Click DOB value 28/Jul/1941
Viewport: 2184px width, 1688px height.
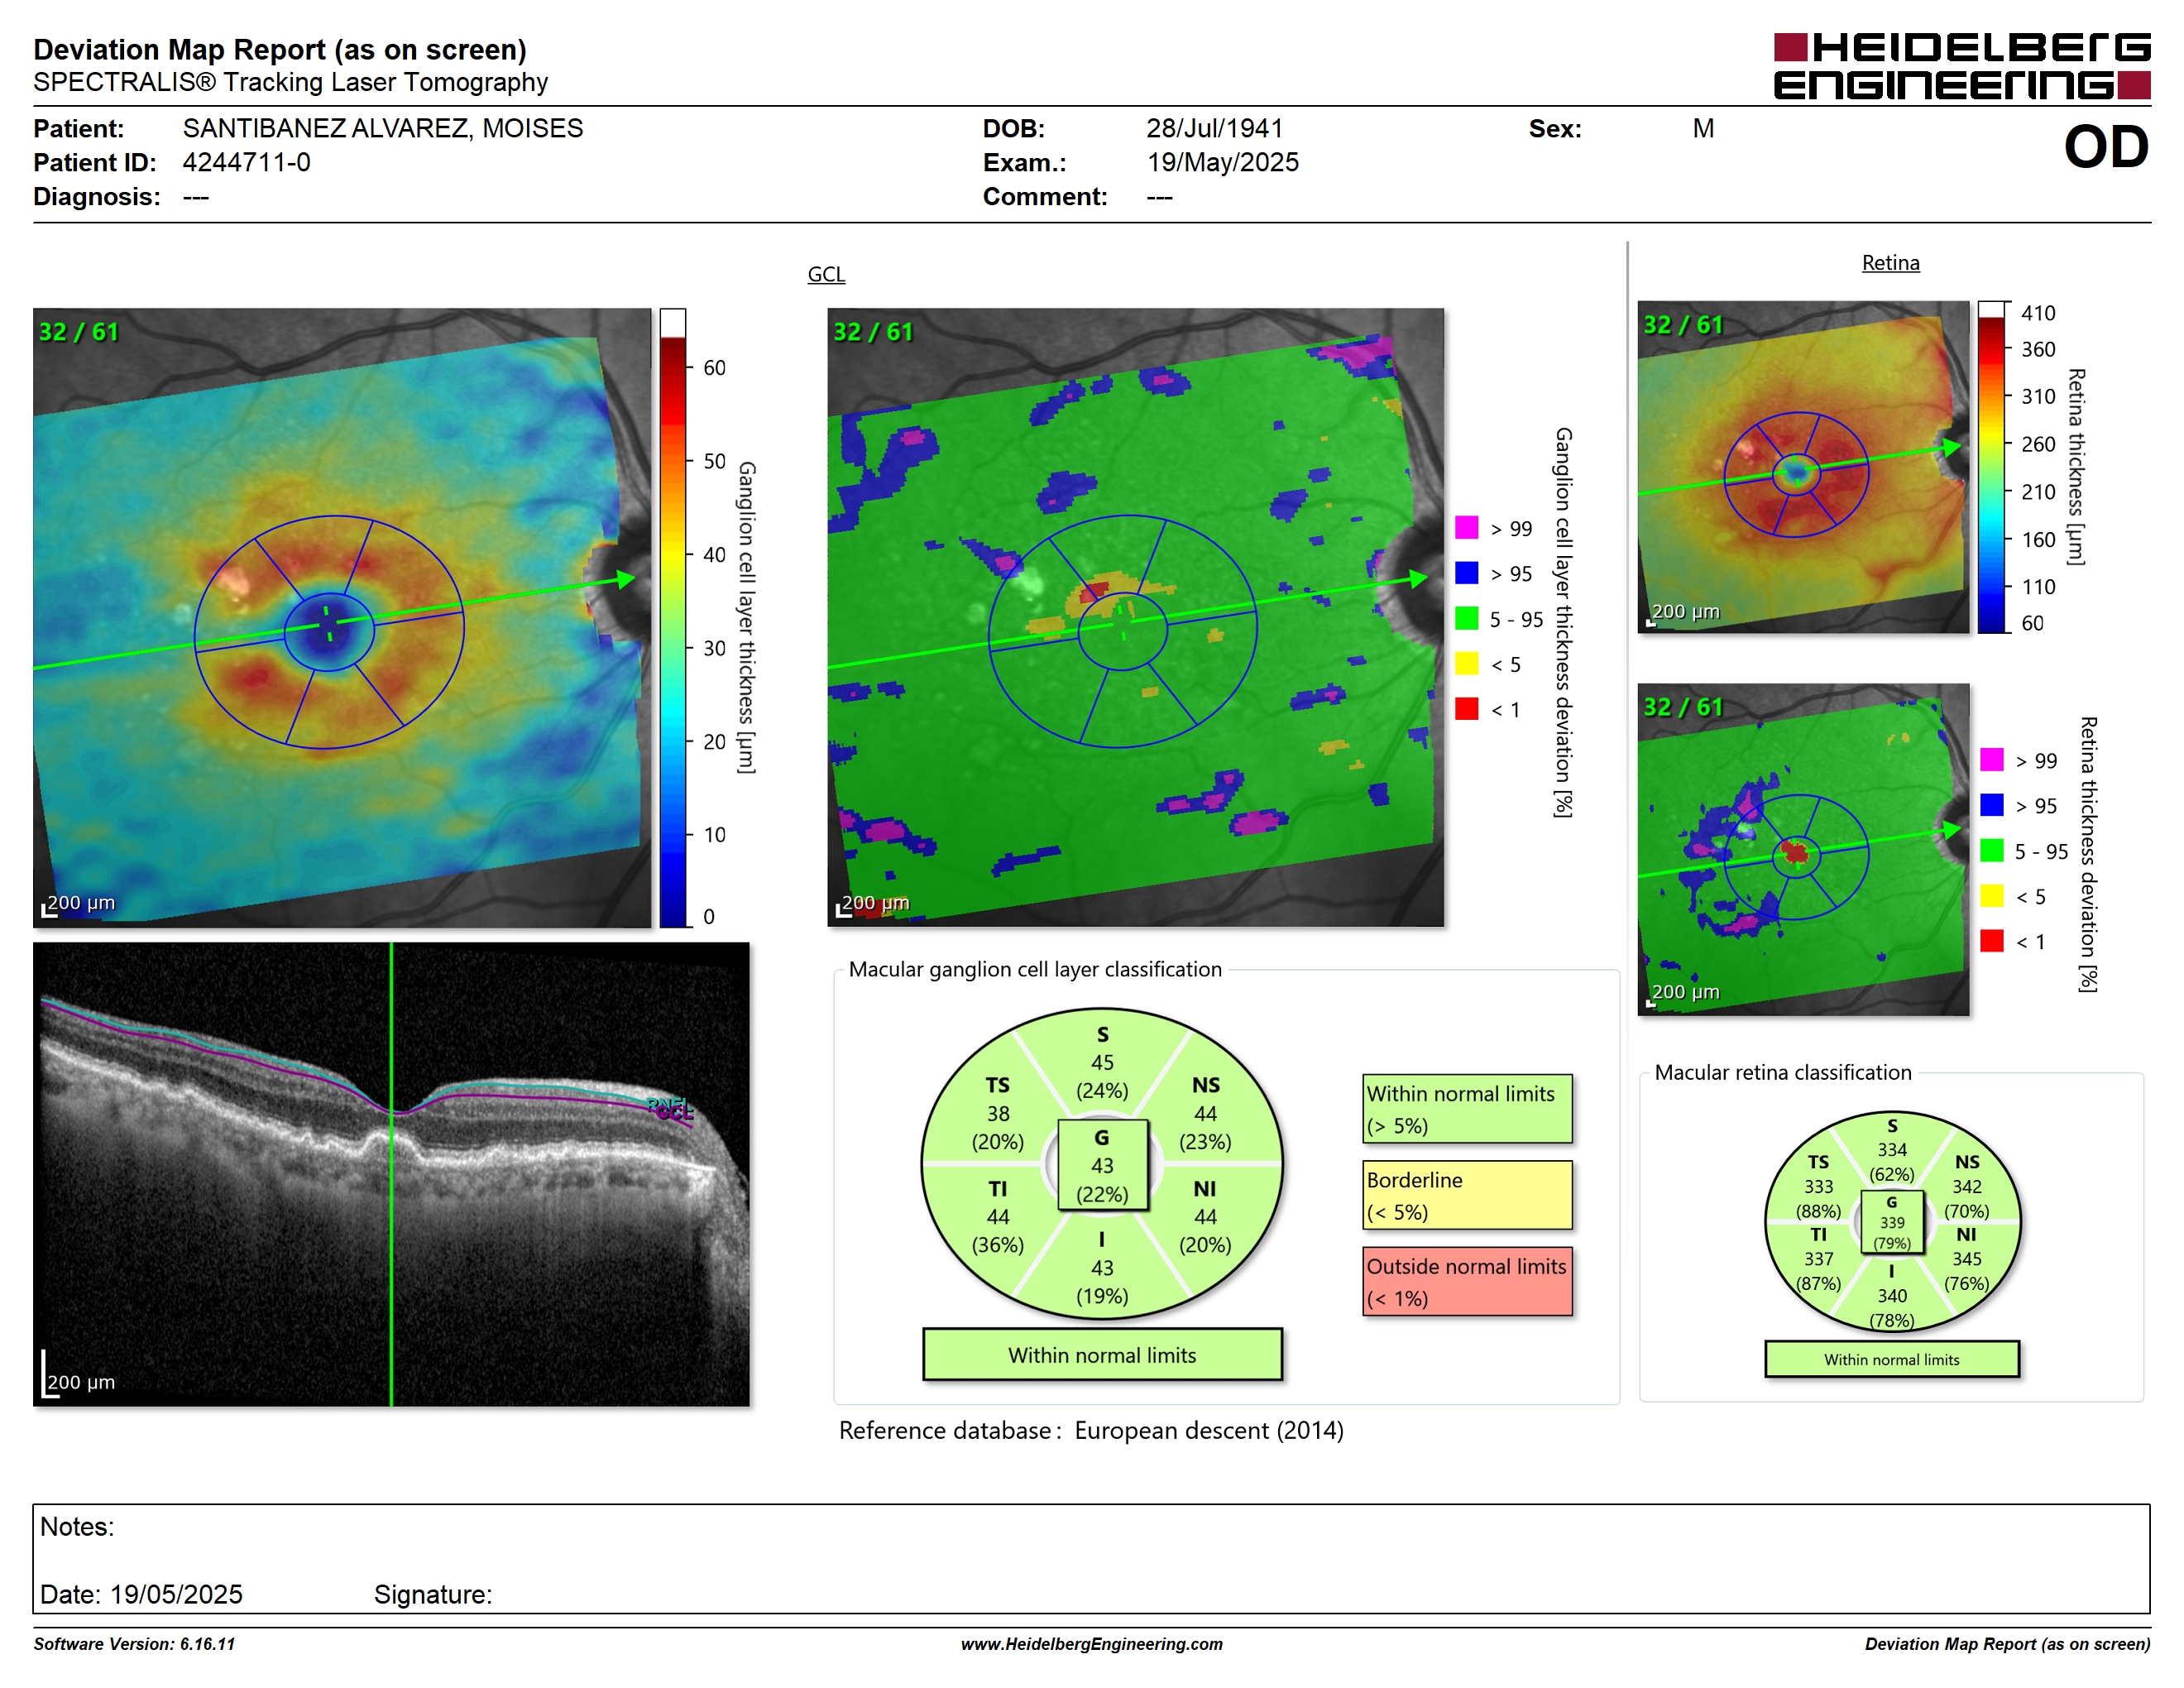[1214, 128]
